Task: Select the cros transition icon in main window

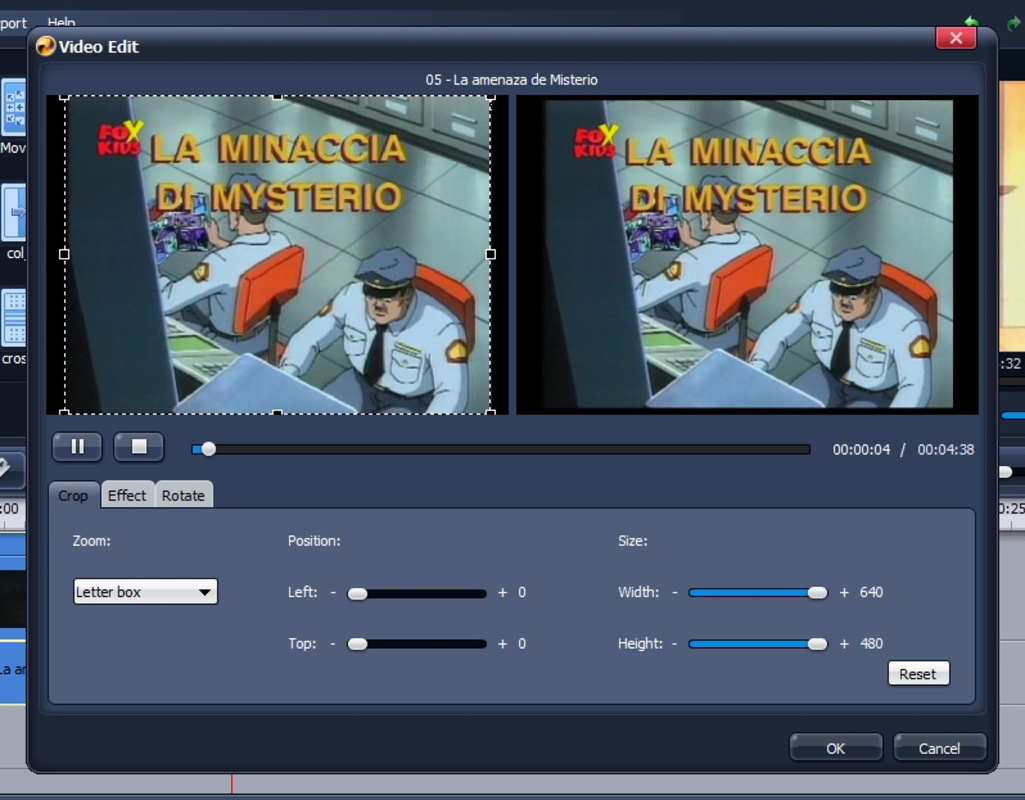Action: 13,318
